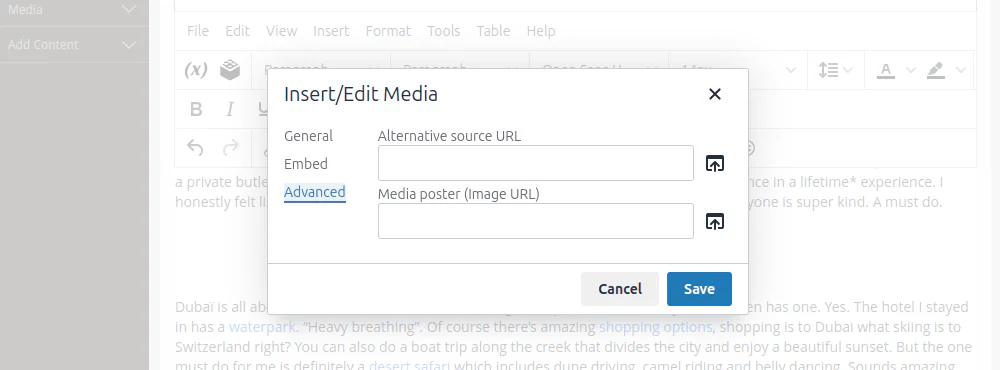1000x370 pixels.
Task: Redo the last action
Action: click(x=230, y=148)
